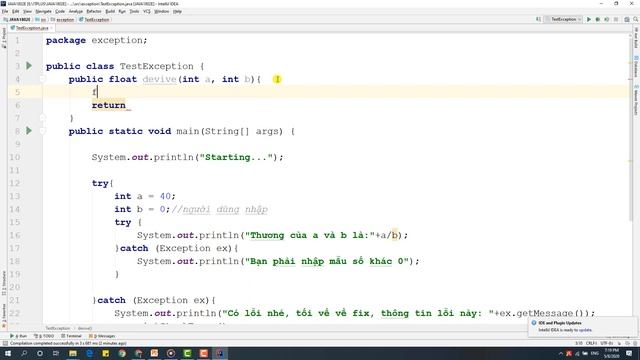This screenshot has height=360, width=640.
Task: Open the Run menu
Action: pyautogui.click(x=122, y=11)
